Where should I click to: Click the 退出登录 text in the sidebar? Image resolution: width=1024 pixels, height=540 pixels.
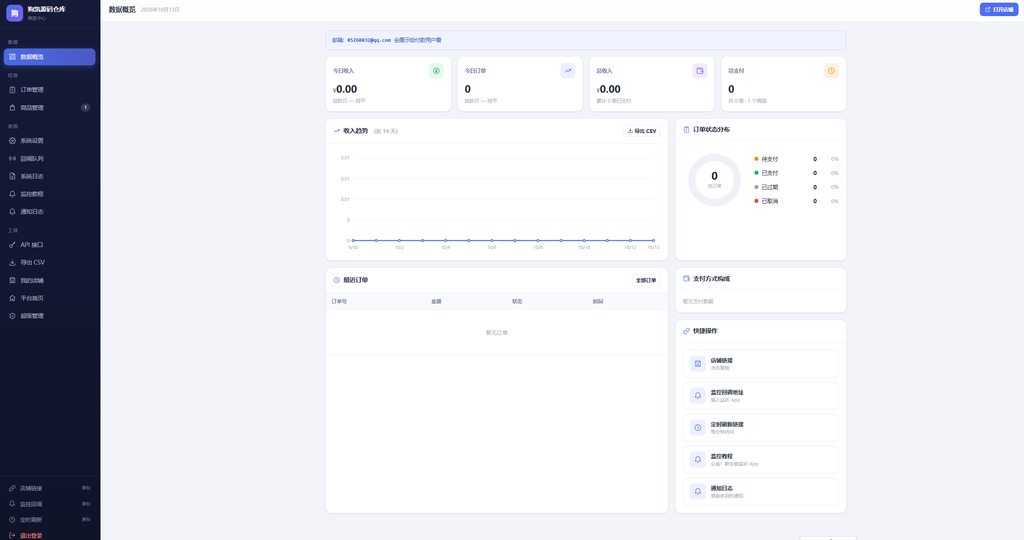31,535
